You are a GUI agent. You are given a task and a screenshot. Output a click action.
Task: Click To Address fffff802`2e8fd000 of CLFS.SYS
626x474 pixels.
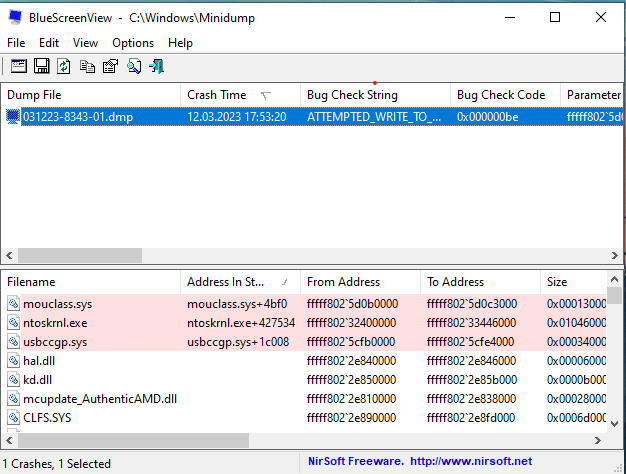click(x=471, y=418)
